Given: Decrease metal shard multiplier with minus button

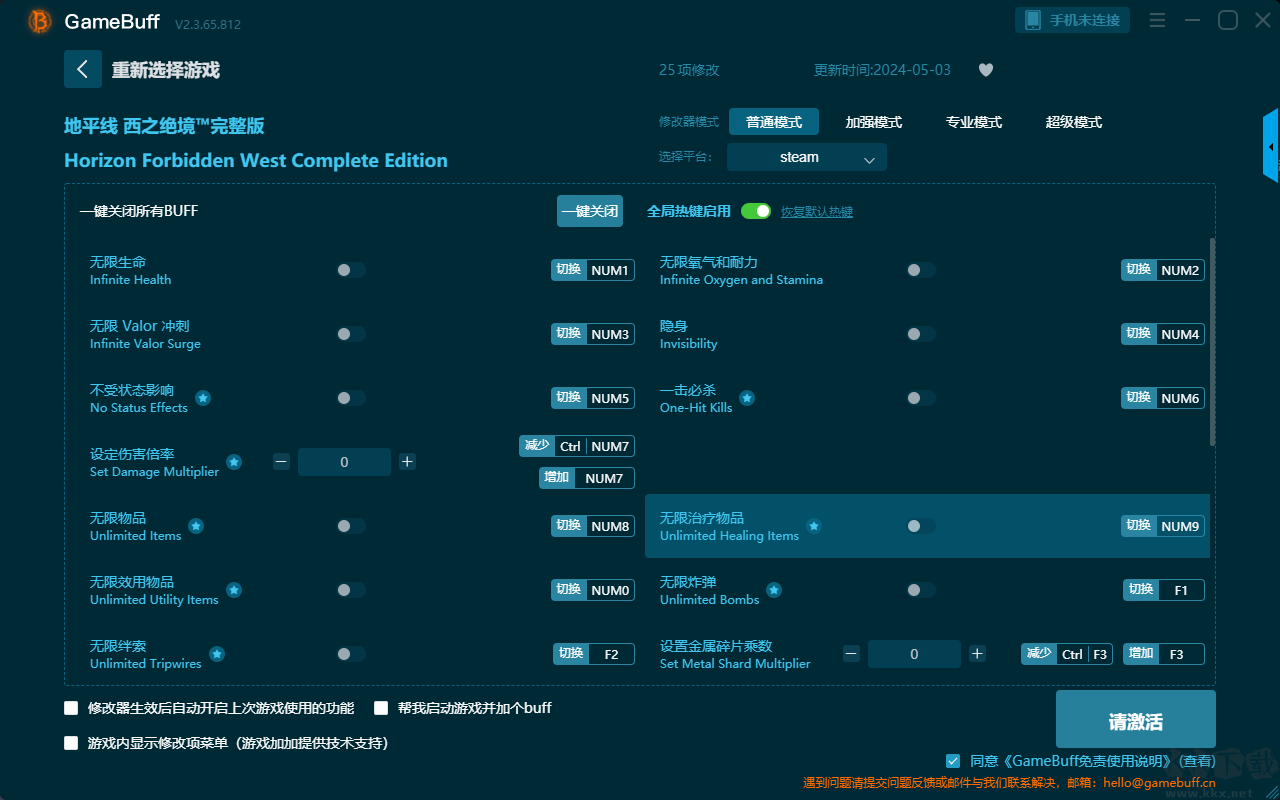Looking at the screenshot, I should point(851,654).
